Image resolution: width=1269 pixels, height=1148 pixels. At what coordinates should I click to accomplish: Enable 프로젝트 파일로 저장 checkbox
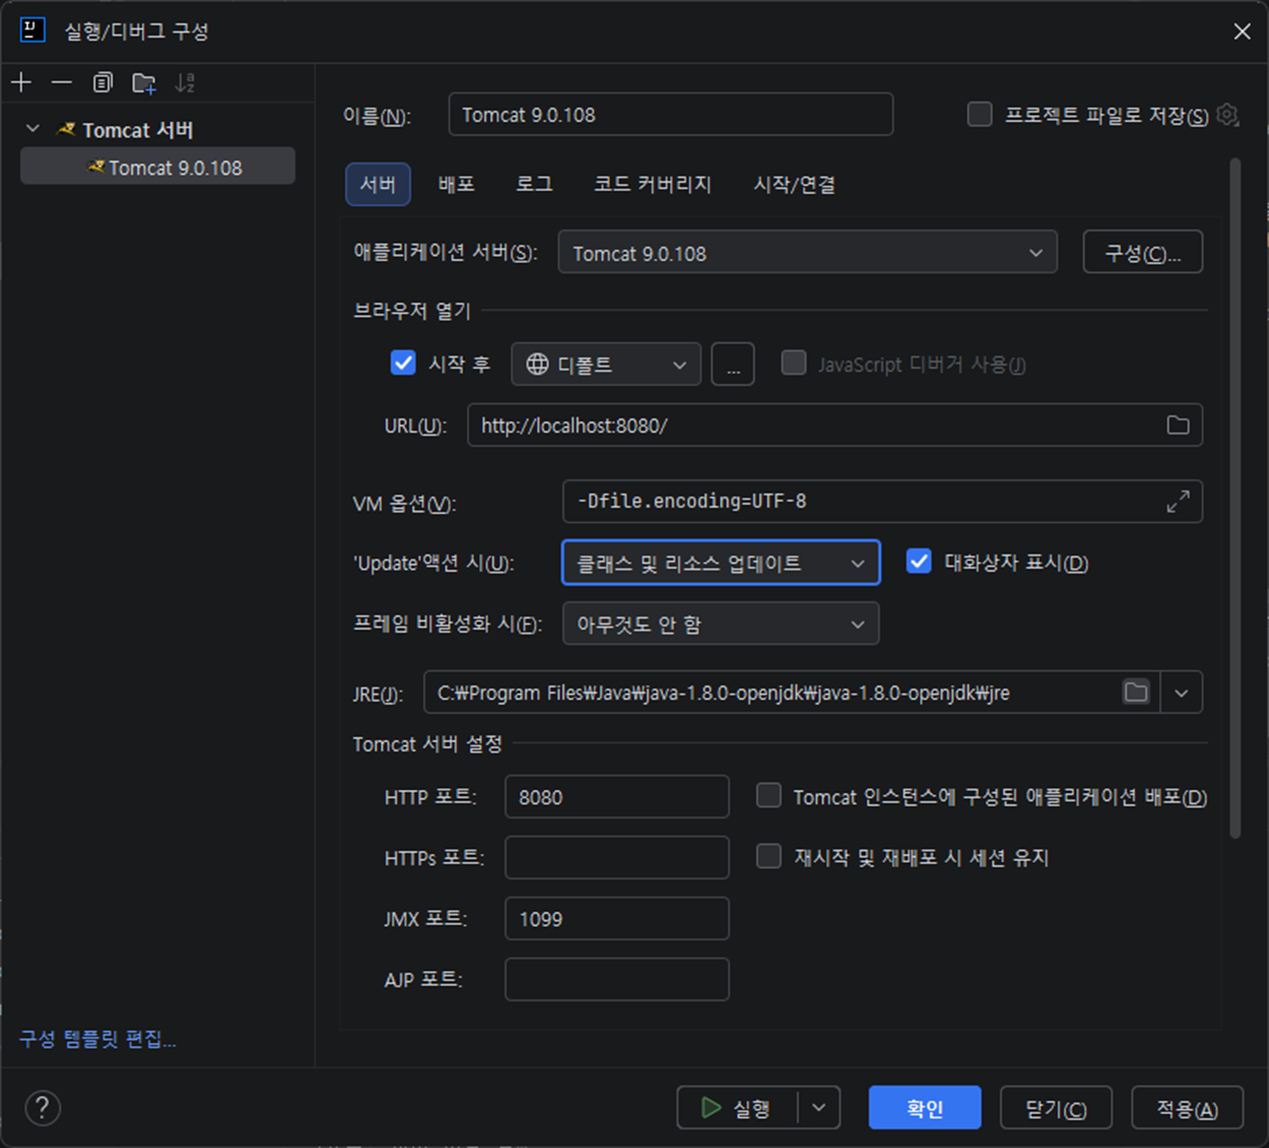pyautogui.click(x=980, y=114)
